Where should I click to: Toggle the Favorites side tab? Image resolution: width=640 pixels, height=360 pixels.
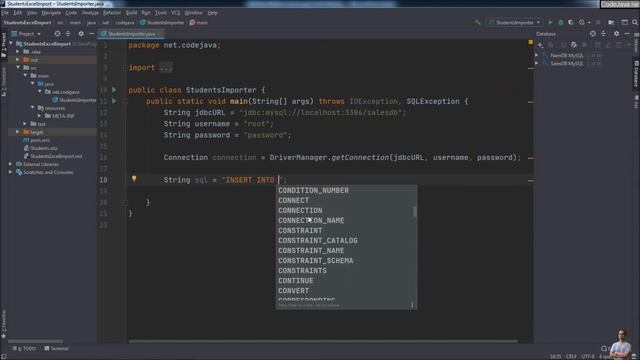coord(4,324)
